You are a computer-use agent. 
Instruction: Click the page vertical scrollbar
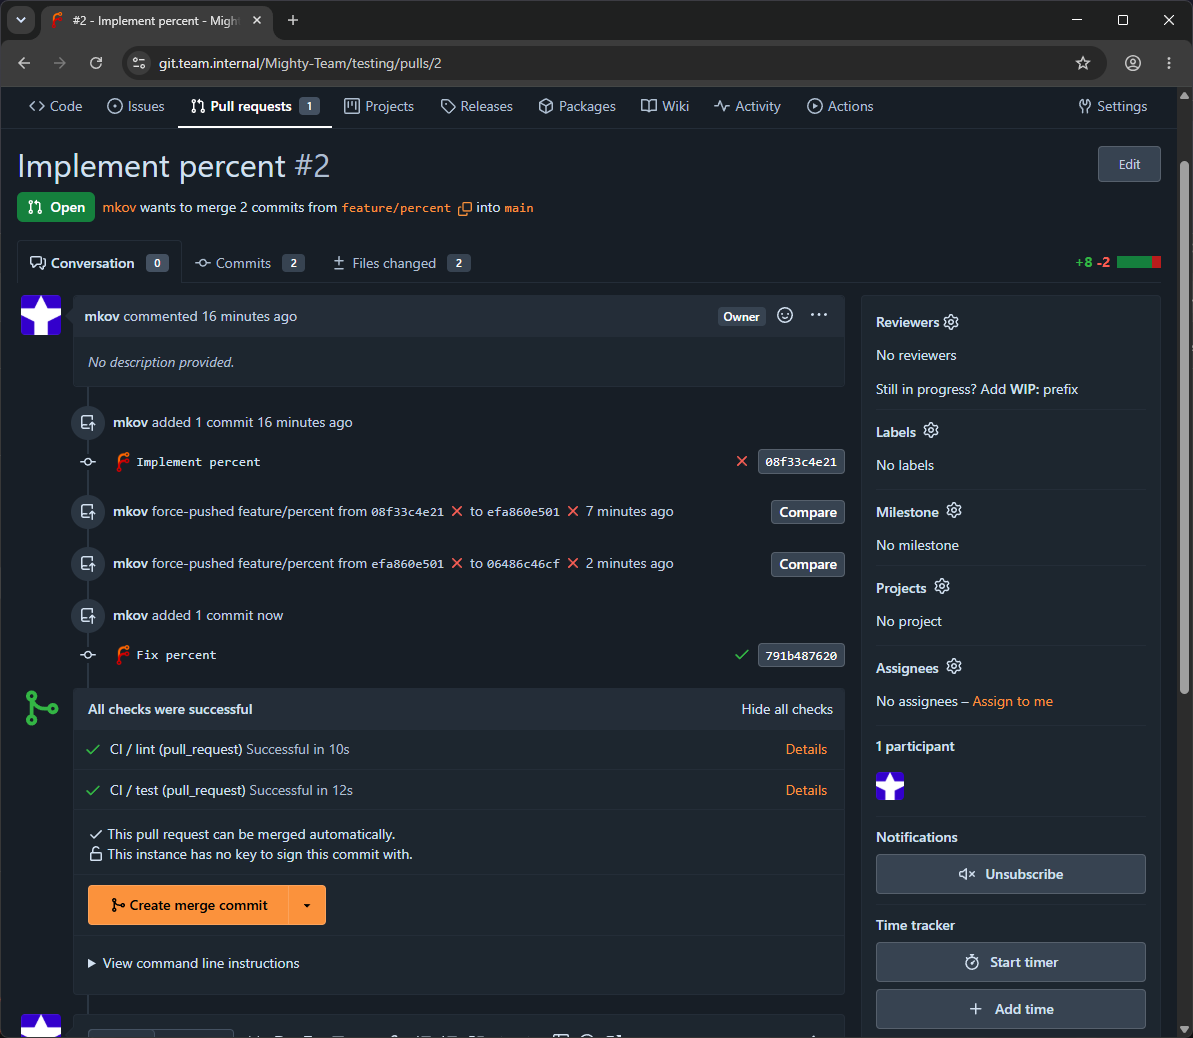(x=1184, y=426)
